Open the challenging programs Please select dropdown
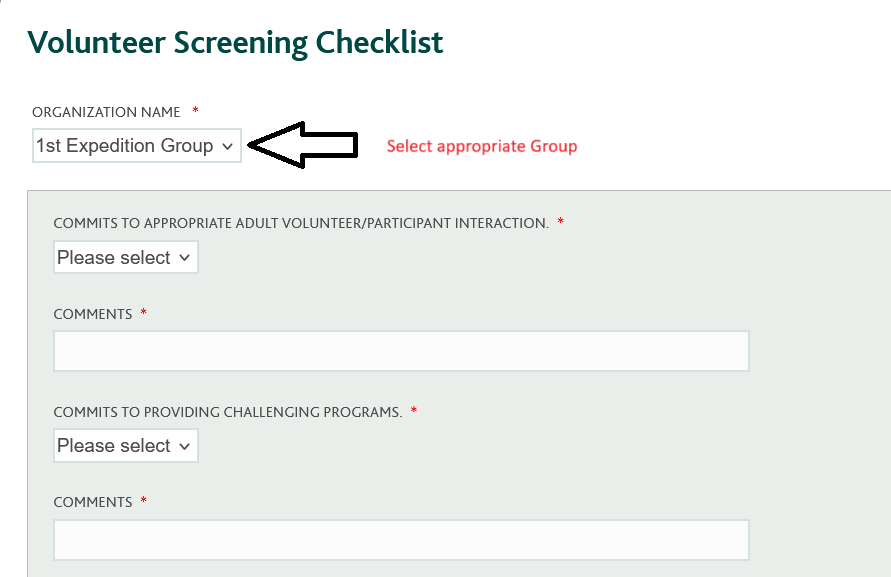This screenshot has height=577, width=891. 126,445
